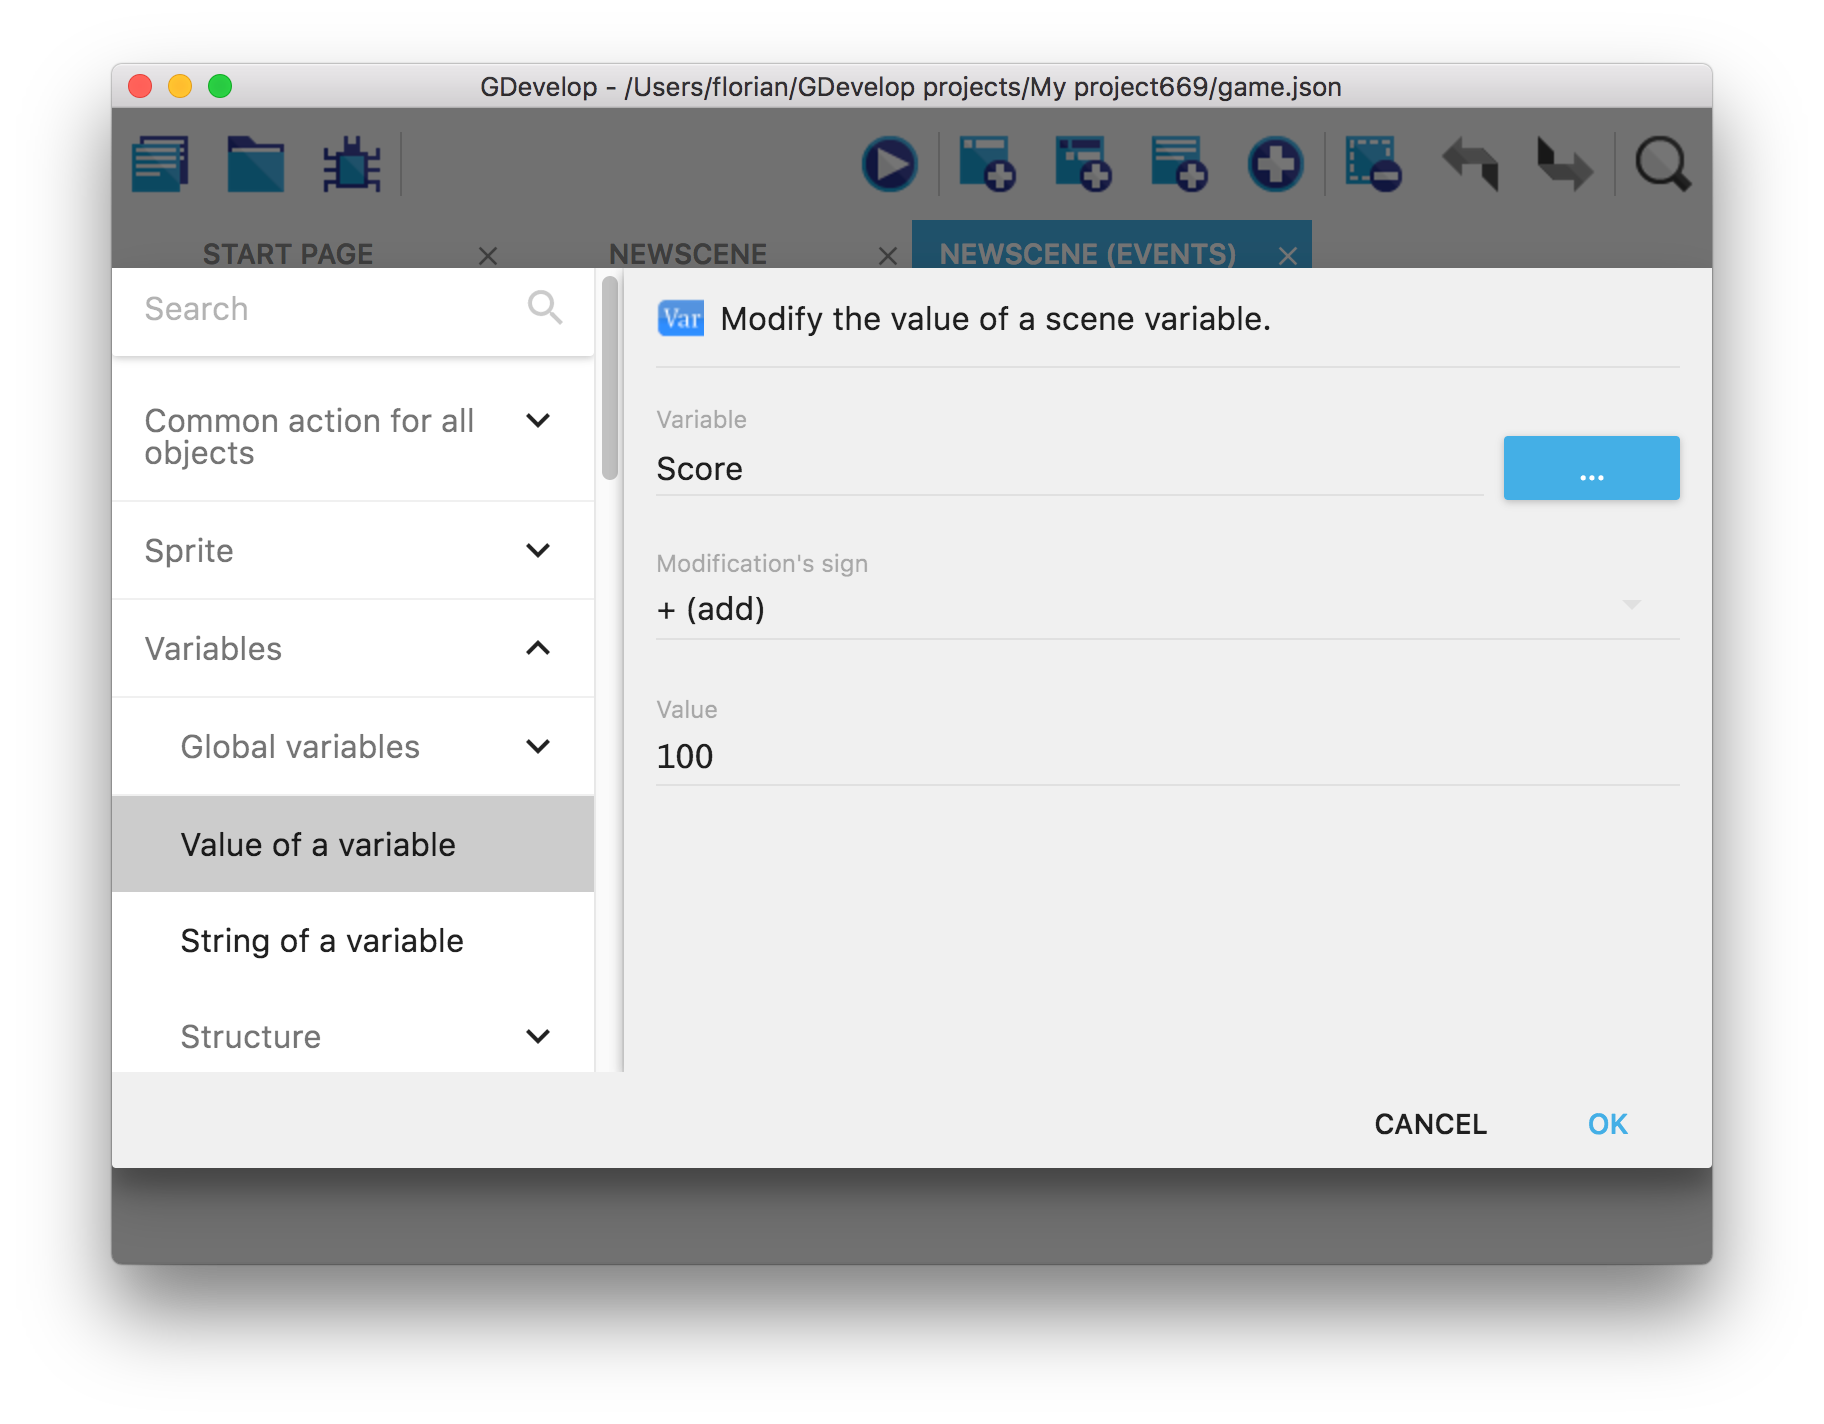The height and width of the screenshot is (1424, 1824).
Task: Click the delete selection icon in toolbar
Action: [x=1372, y=165]
